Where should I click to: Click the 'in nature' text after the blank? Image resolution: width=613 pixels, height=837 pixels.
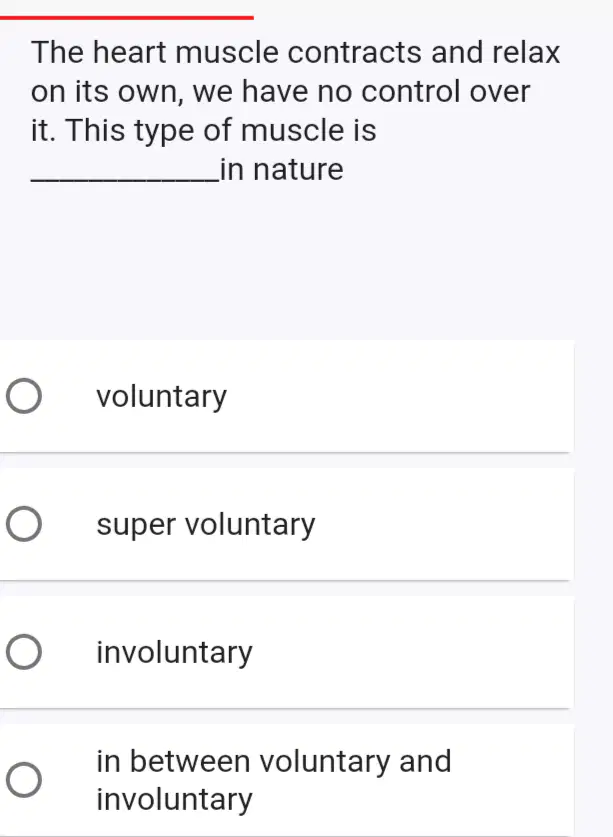(x=282, y=170)
